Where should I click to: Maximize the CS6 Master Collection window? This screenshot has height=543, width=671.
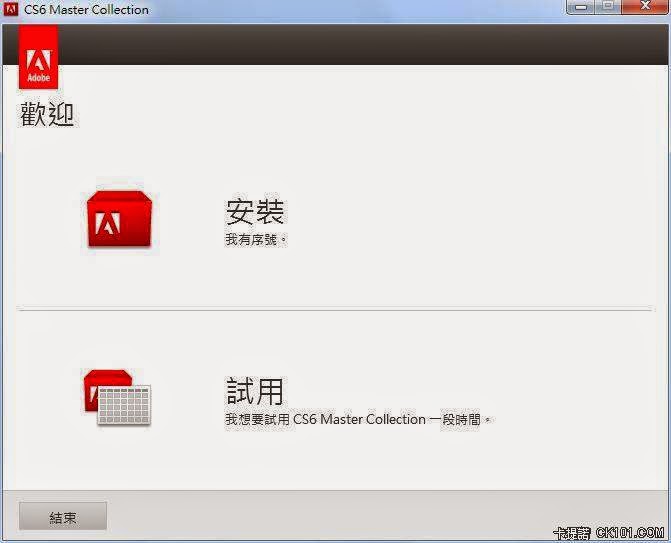[x=608, y=7]
